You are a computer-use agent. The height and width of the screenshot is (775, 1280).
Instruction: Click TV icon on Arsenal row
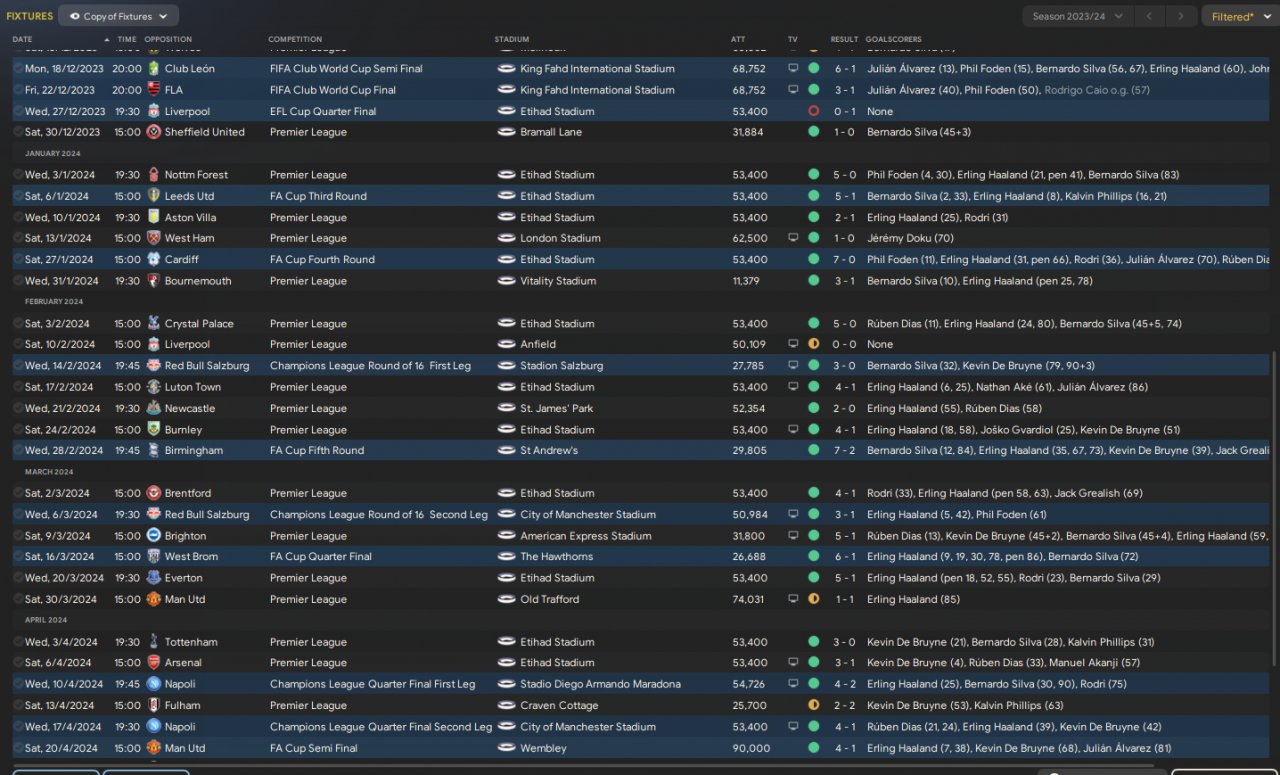pos(793,662)
